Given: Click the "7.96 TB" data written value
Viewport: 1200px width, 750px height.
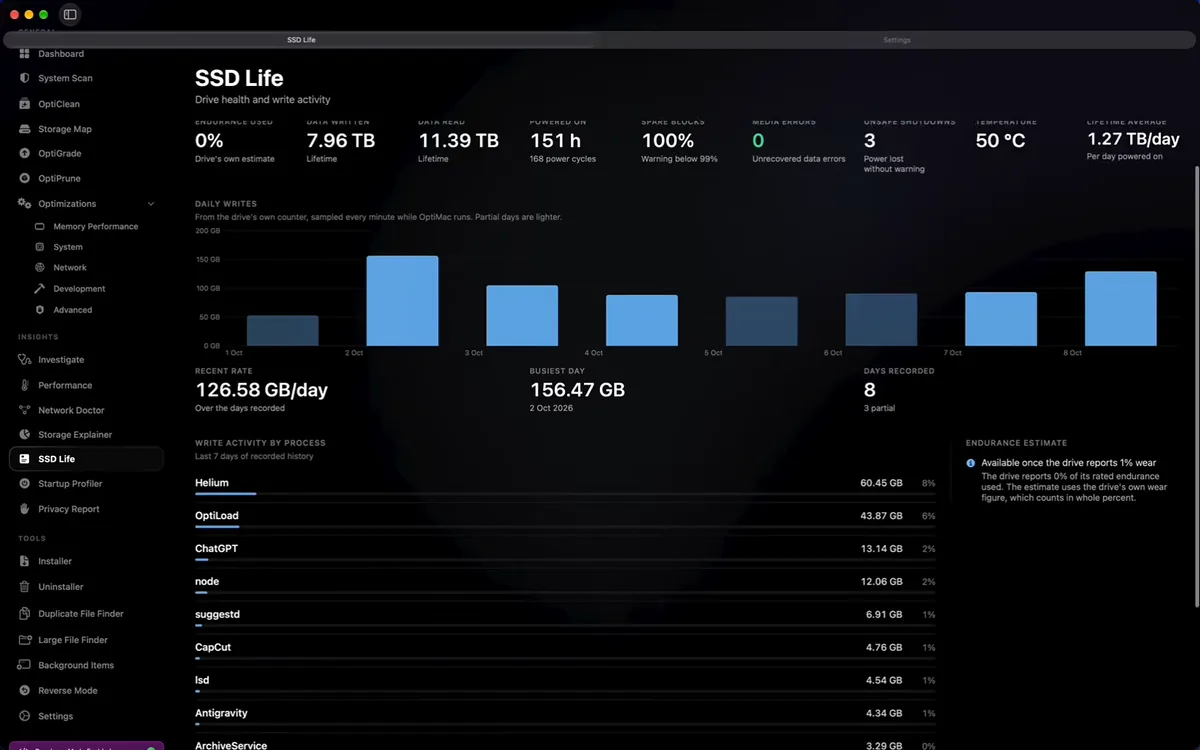Looking at the screenshot, I should pyautogui.click(x=341, y=141).
